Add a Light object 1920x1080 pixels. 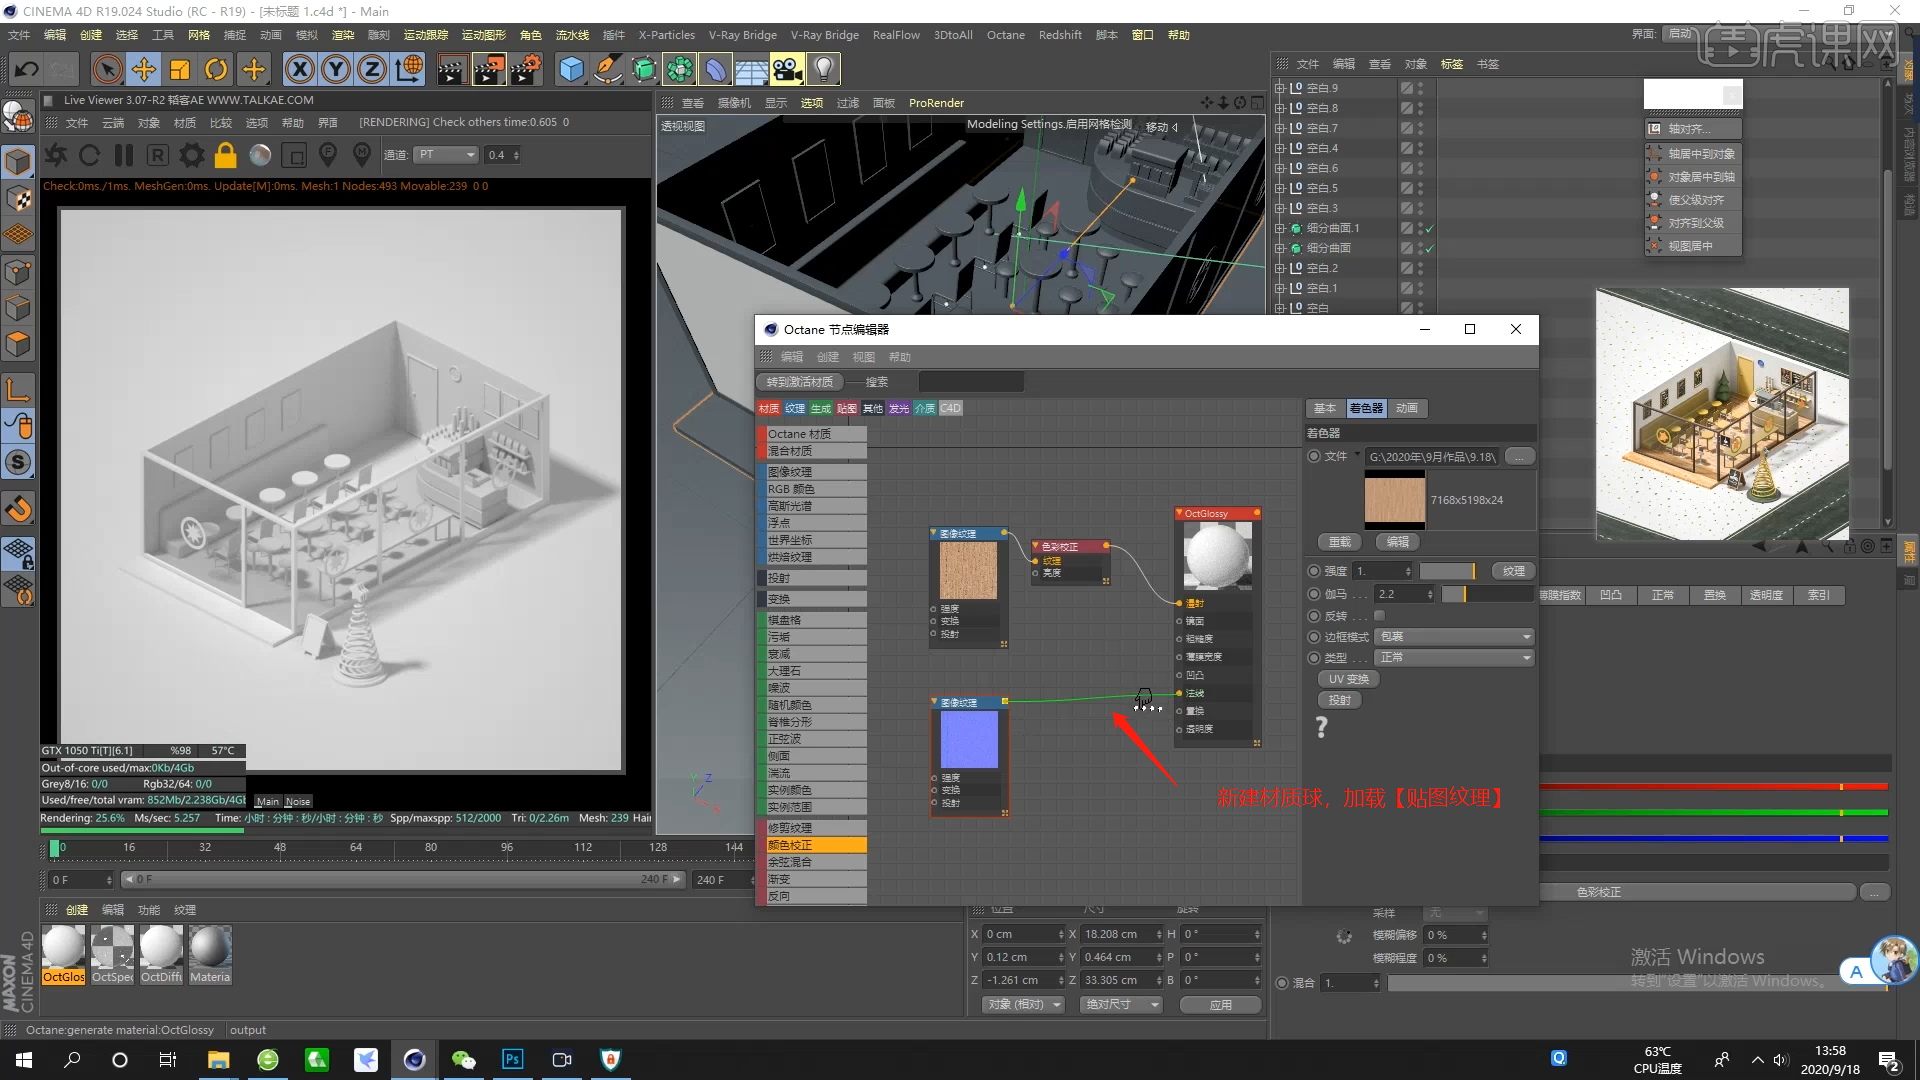click(x=824, y=69)
